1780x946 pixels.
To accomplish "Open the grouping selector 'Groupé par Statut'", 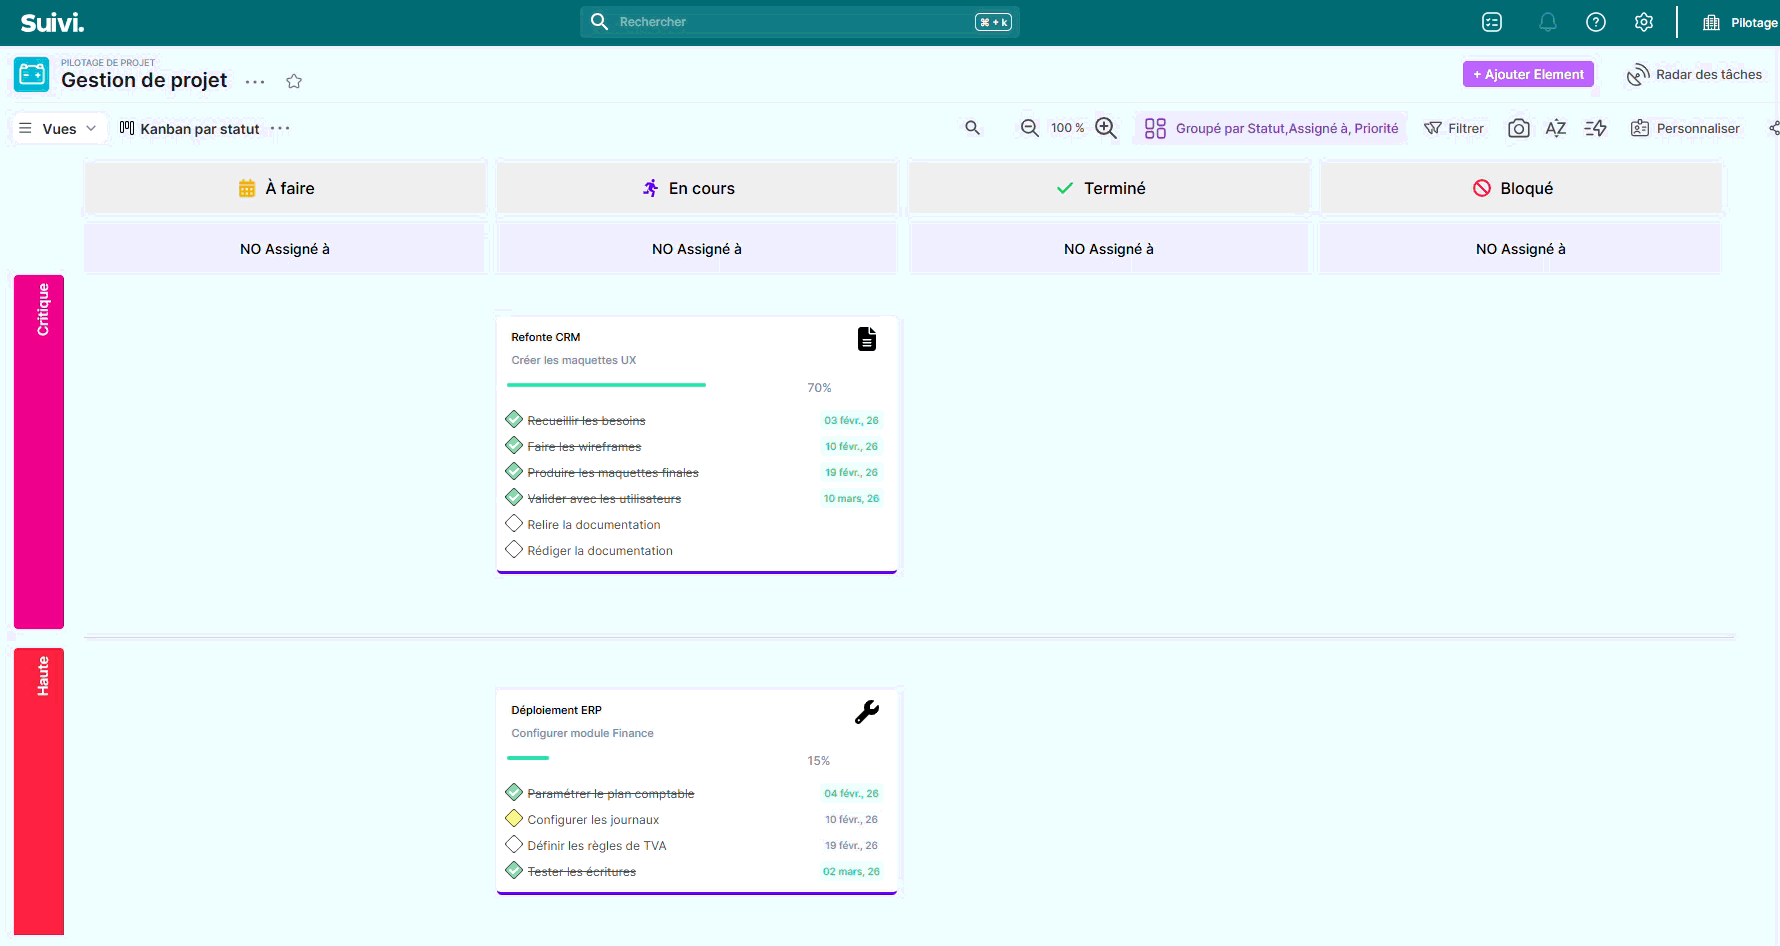I will pyautogui.click(x=1272, y=128).
